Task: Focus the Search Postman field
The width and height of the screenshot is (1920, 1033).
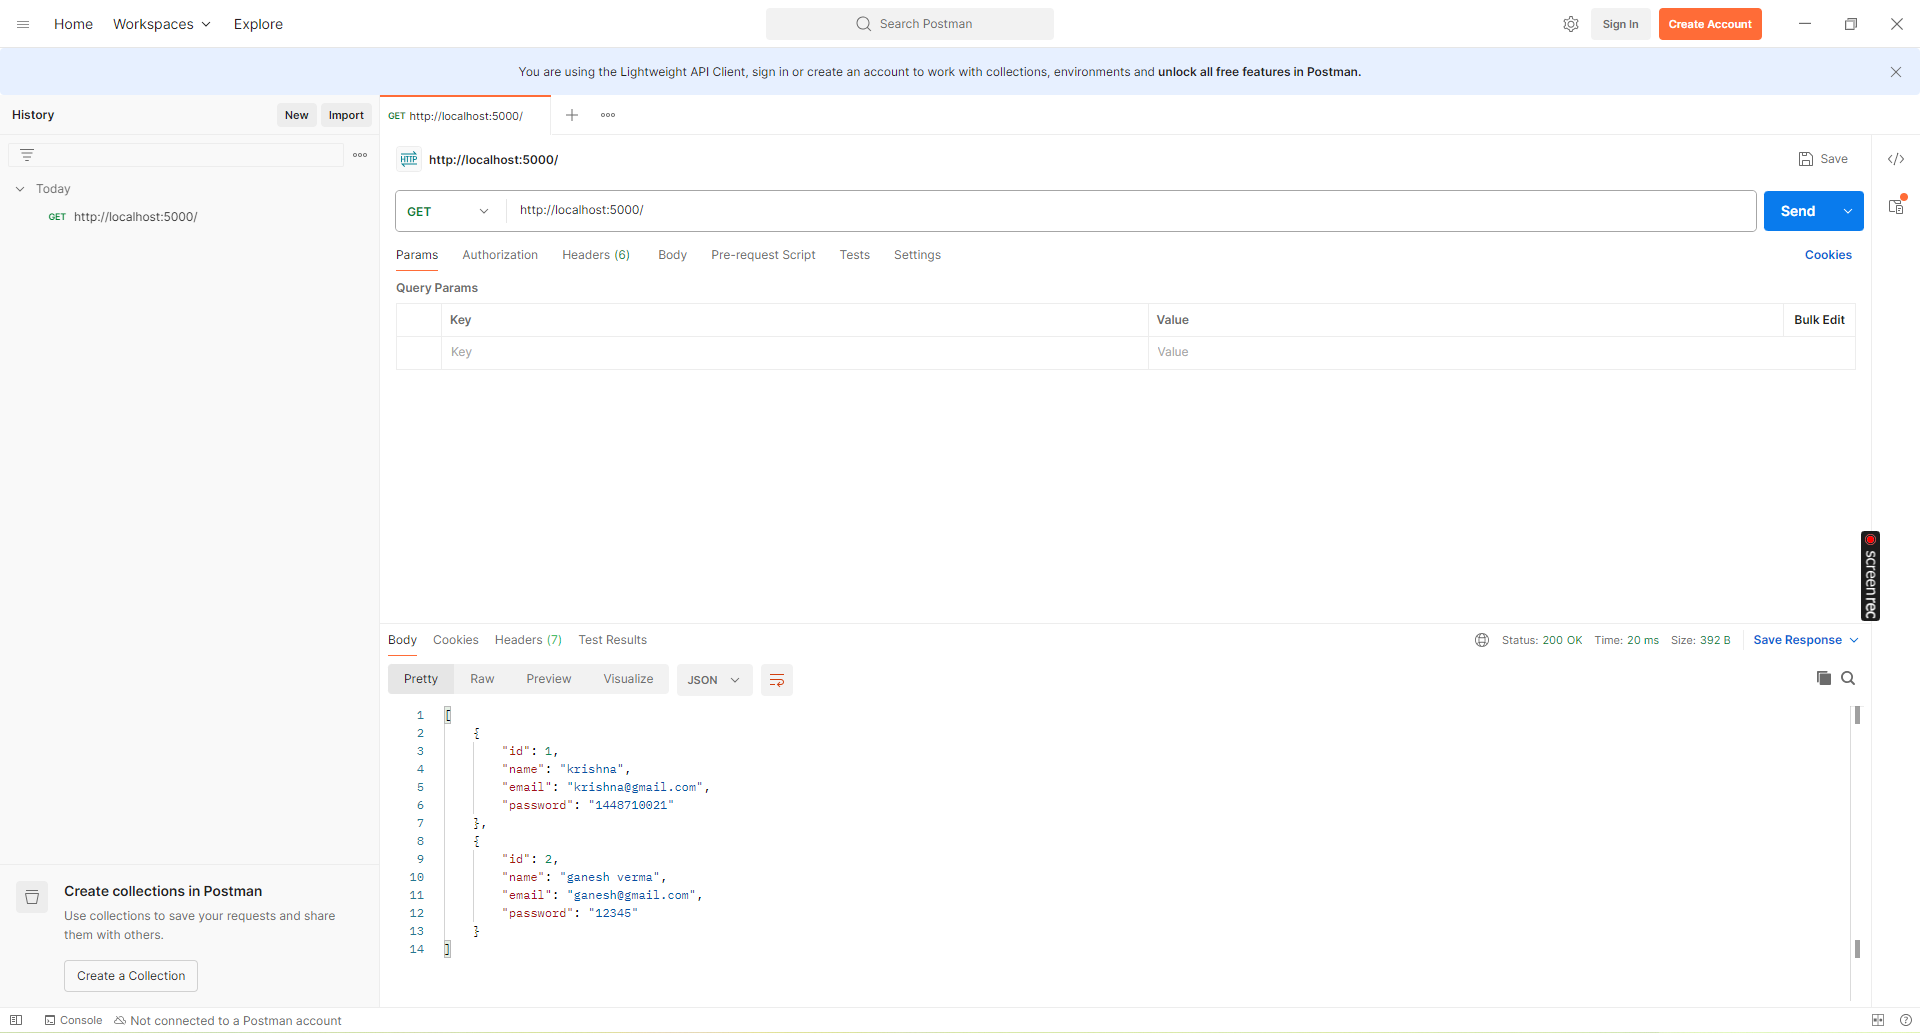Action: (x=910, y=24)
